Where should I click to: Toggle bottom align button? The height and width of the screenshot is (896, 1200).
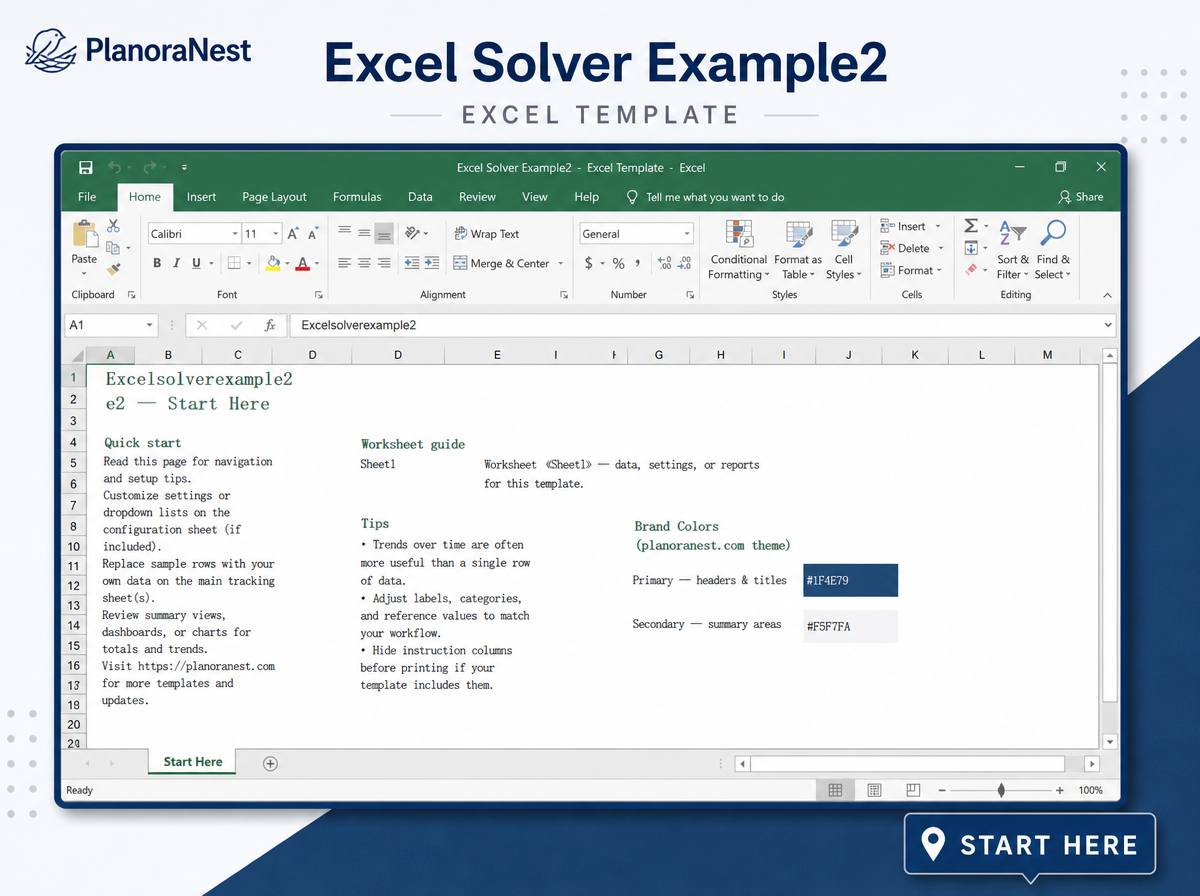coord(384,234)
